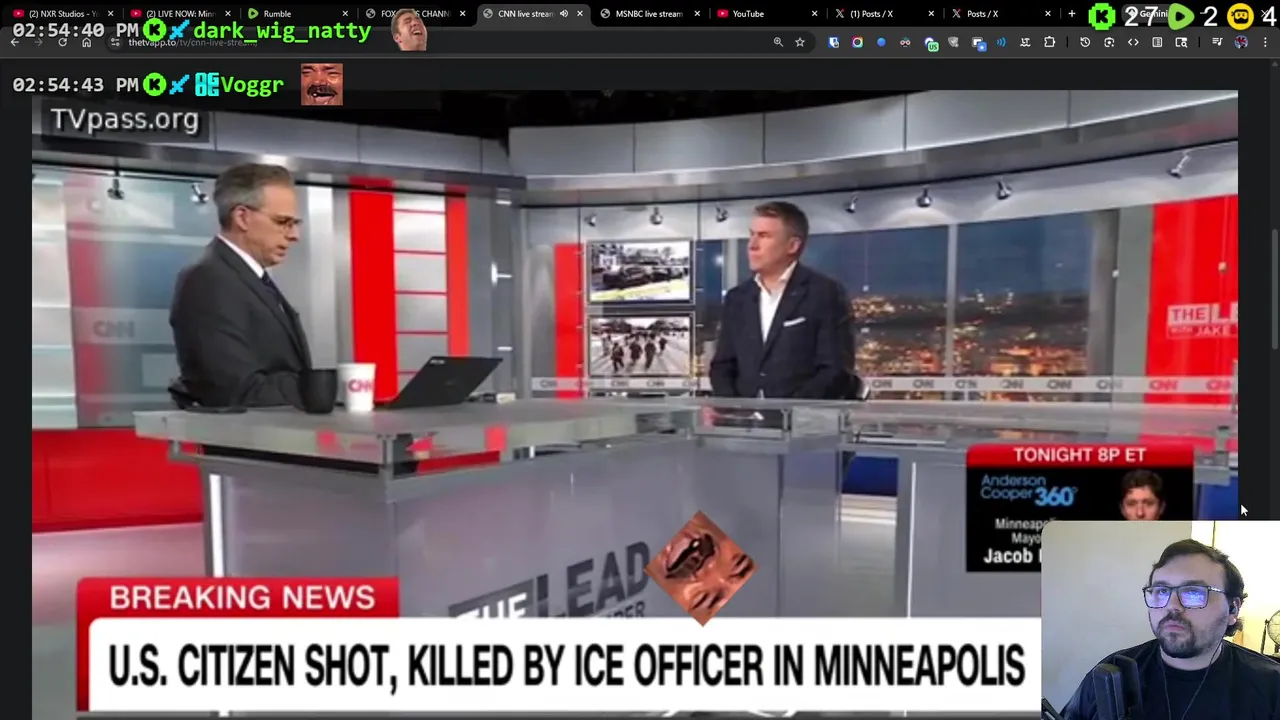The height and width of the screenshot is (720, 1280).
Task: Open the tab search icon
Action: click(x=1181, y=42)
